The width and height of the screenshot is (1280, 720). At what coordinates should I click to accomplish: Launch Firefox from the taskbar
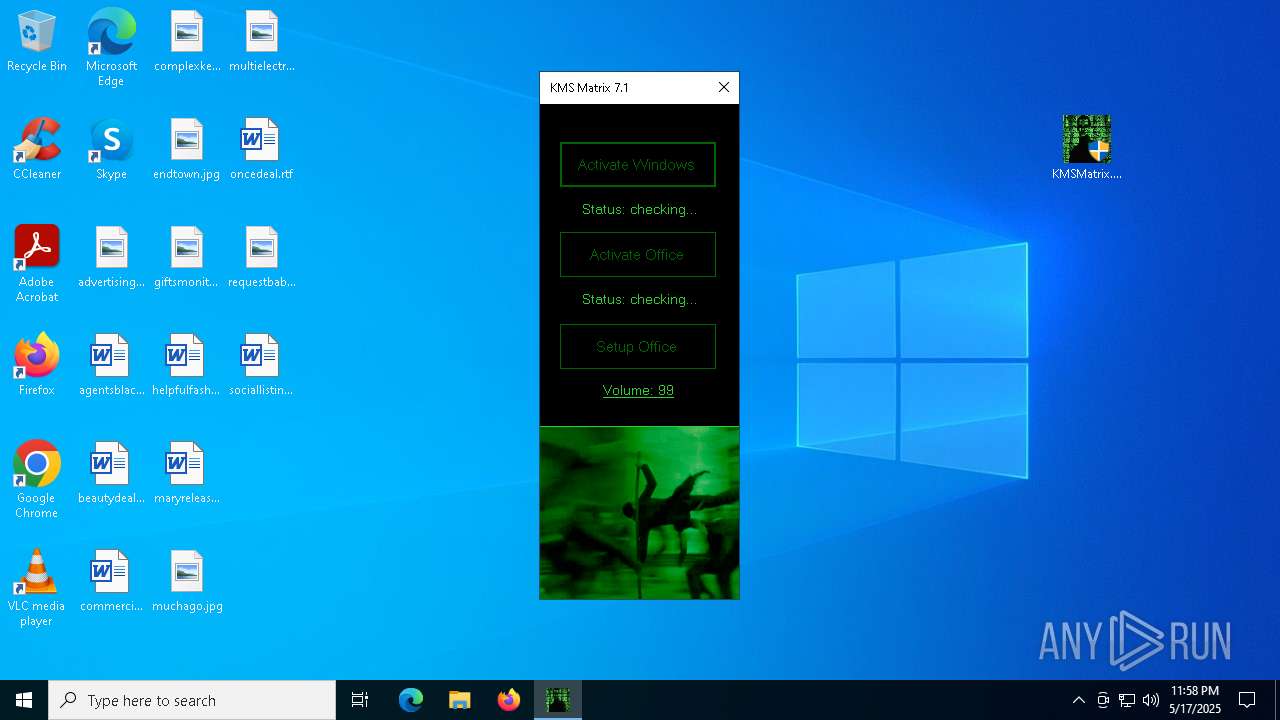(509, 700)
